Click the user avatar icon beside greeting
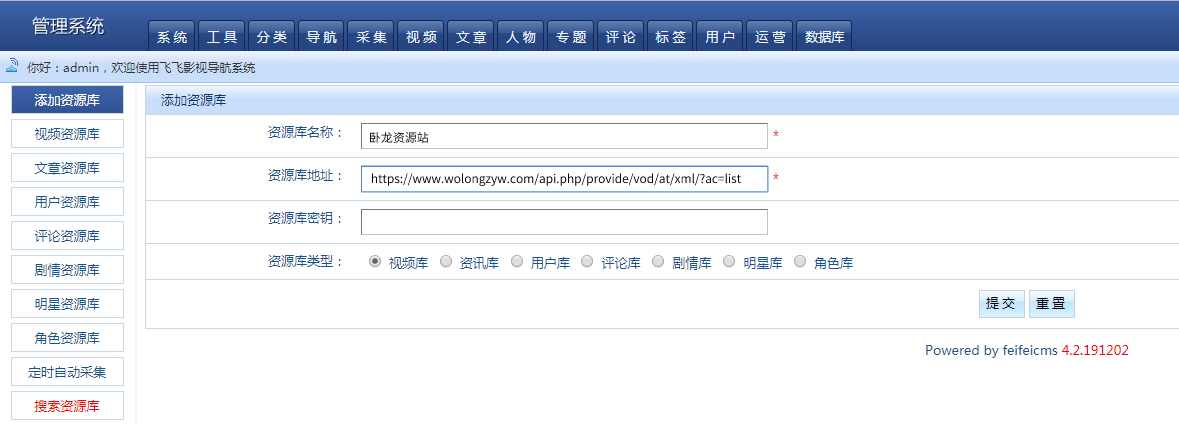Image resolution: width=1179 pixels, height=424 pixels. (12, 66)
